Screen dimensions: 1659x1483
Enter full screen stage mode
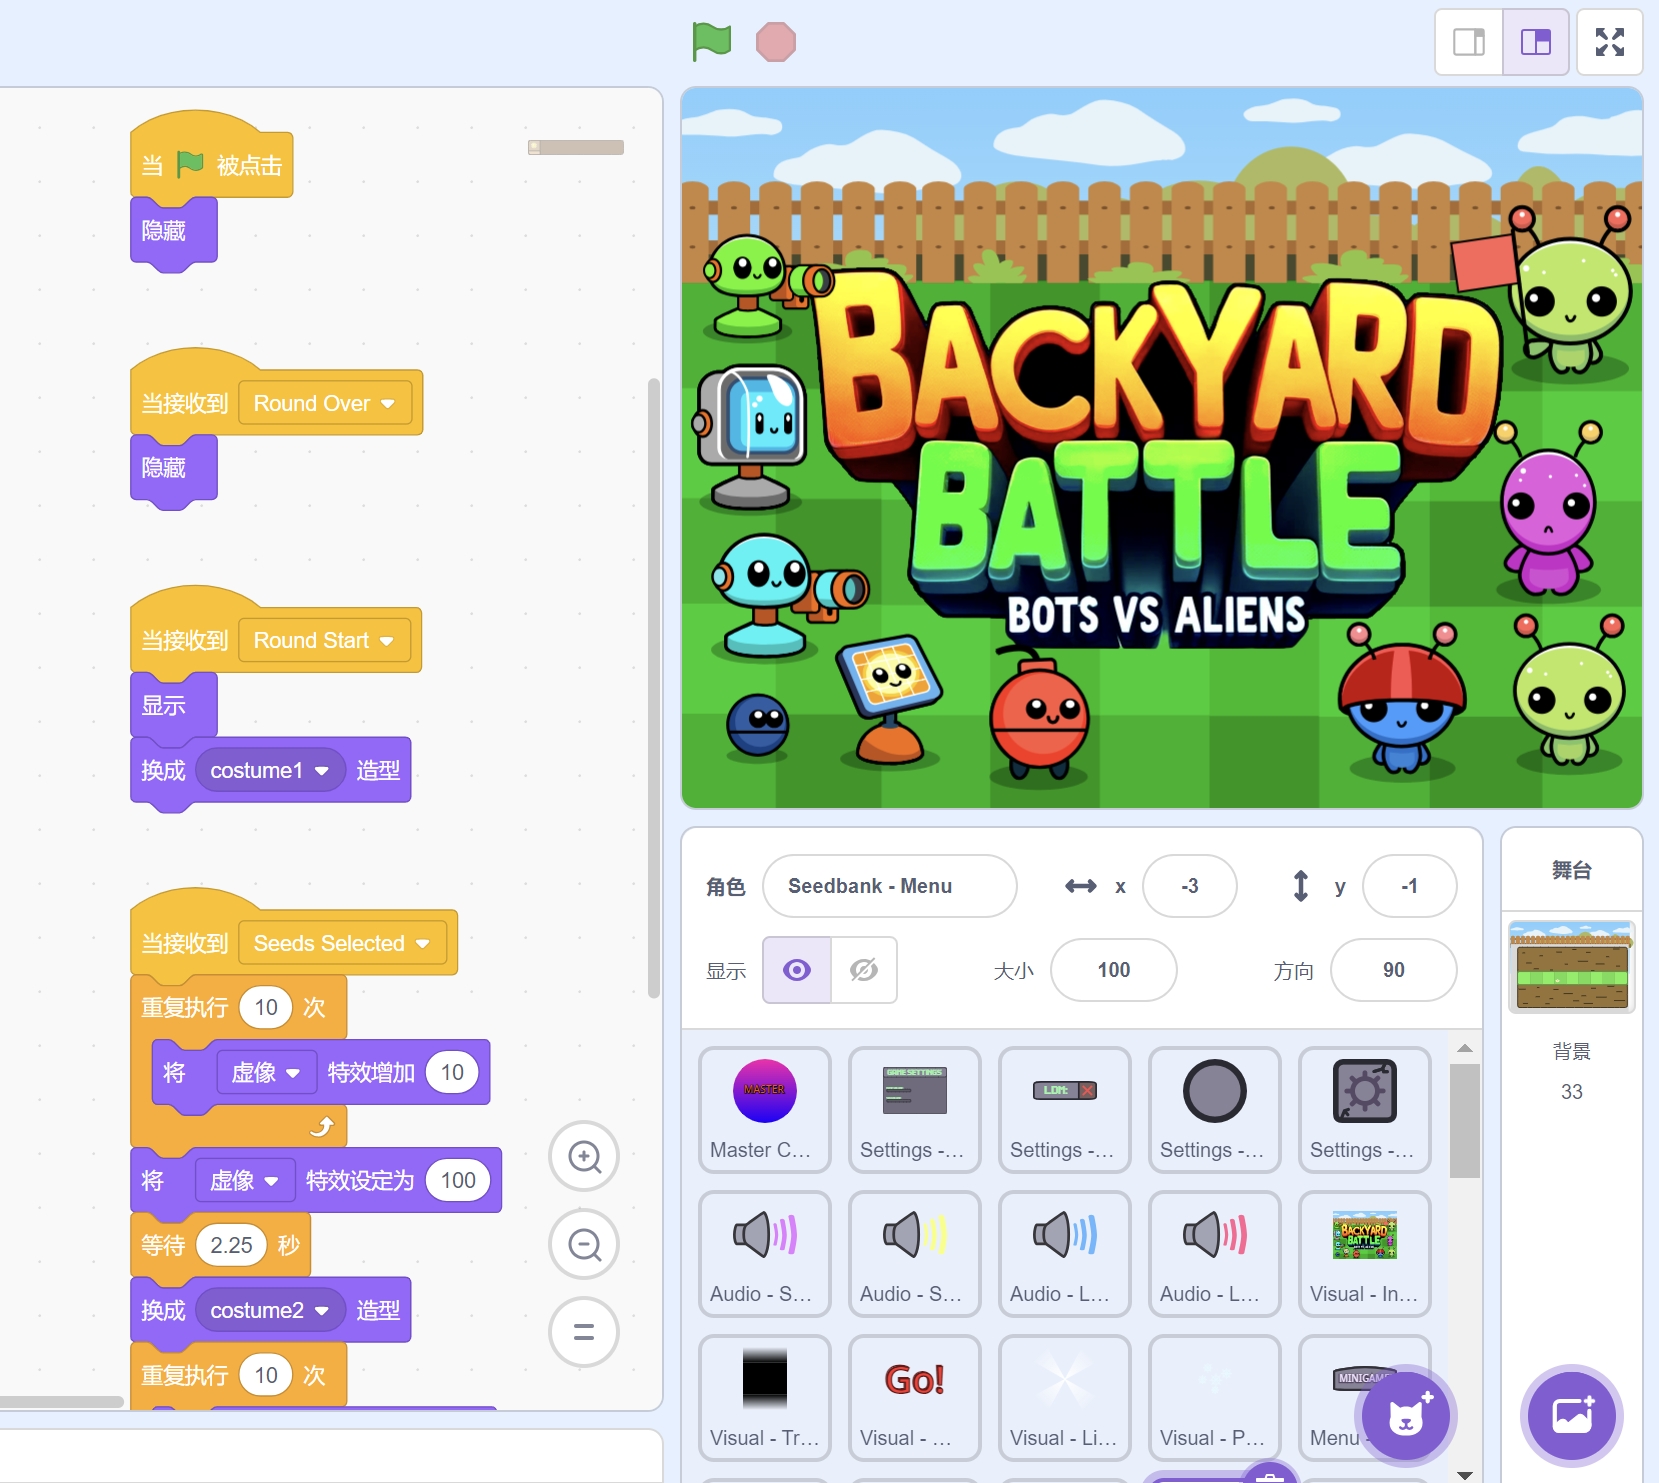click(x=1609, y=42)
